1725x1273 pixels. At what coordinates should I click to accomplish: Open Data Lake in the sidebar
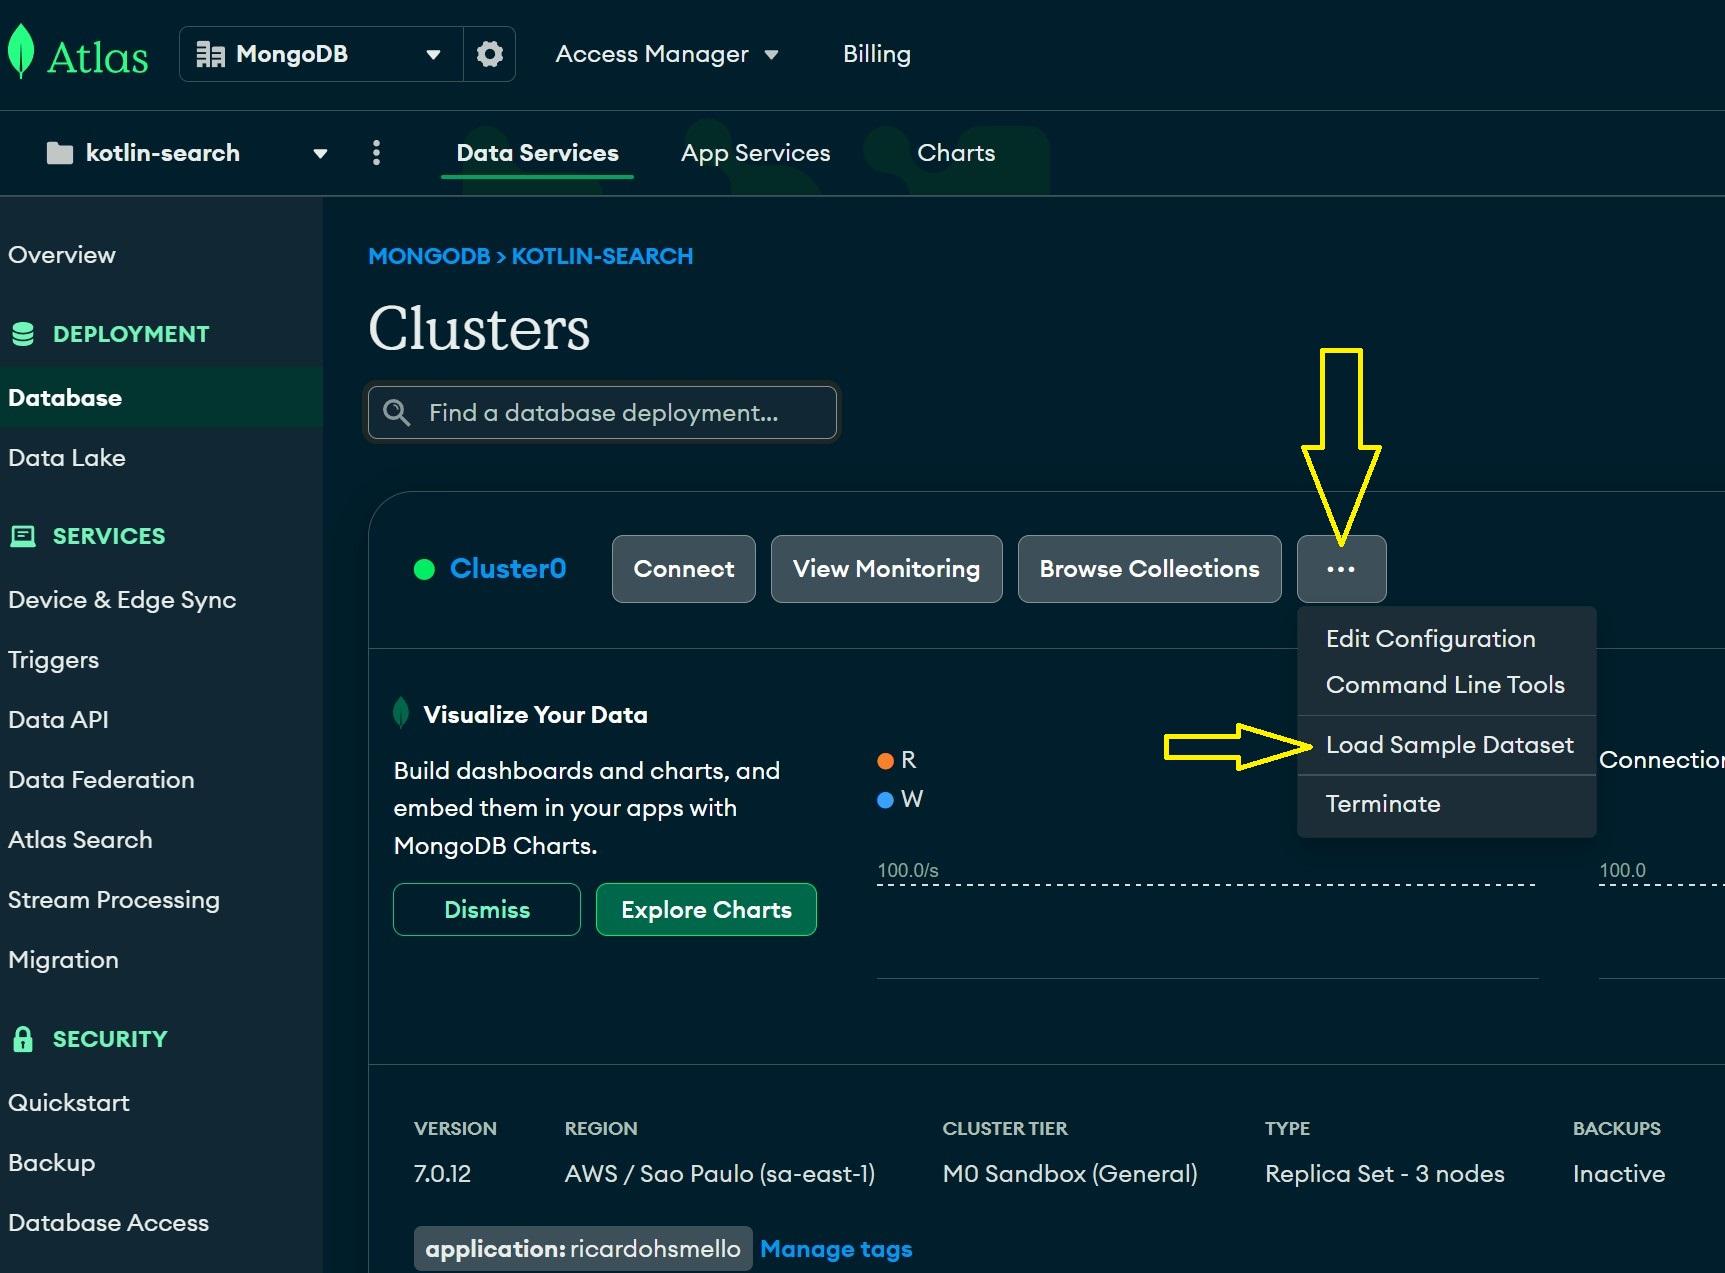click(67, 458)
